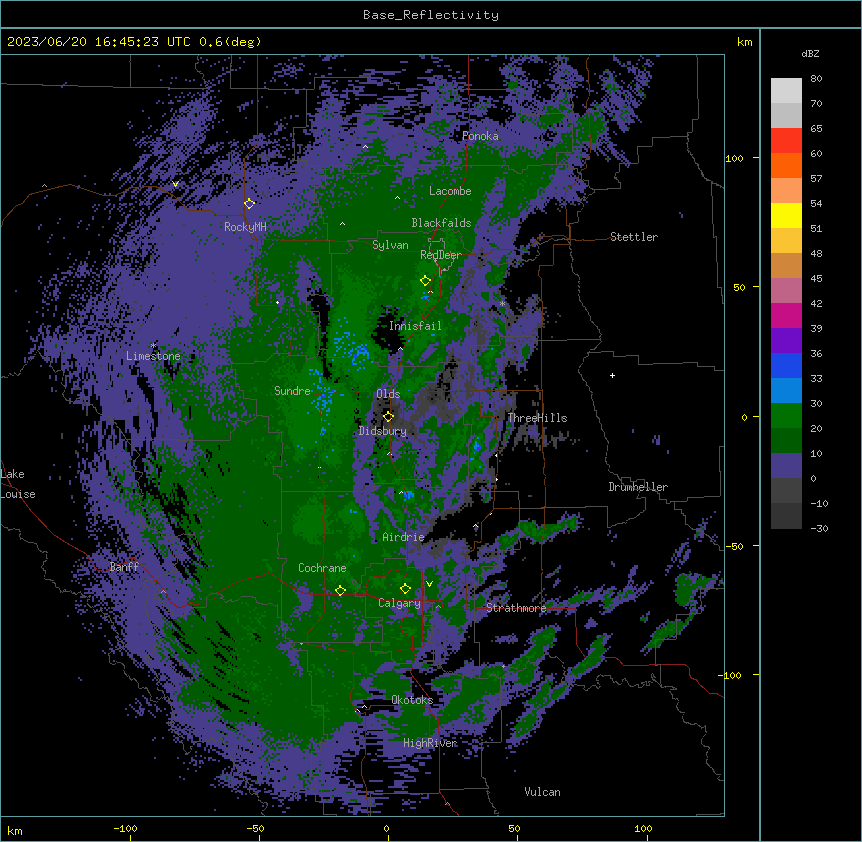Image resolution: width=862 pixels, height=842 pixels.
Task: Select the 80 dBZ white legend swatch
Action: pyautogui.click(x=786, y=90)
